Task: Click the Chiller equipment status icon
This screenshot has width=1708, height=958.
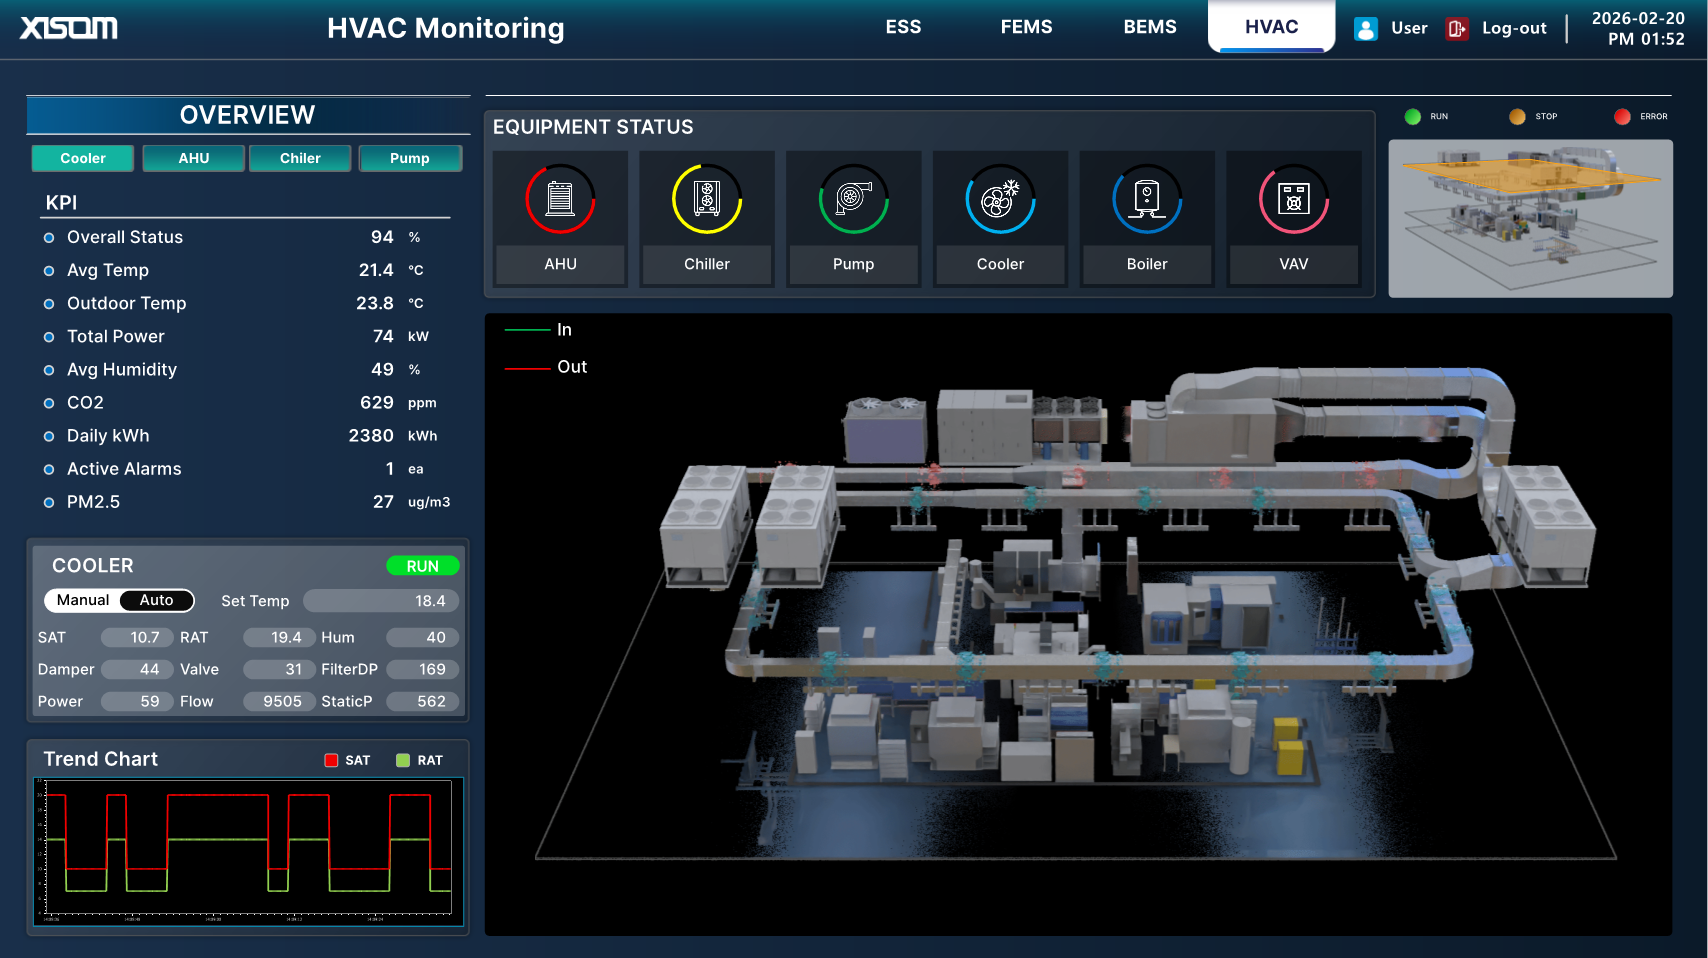Action: [706, 198]
